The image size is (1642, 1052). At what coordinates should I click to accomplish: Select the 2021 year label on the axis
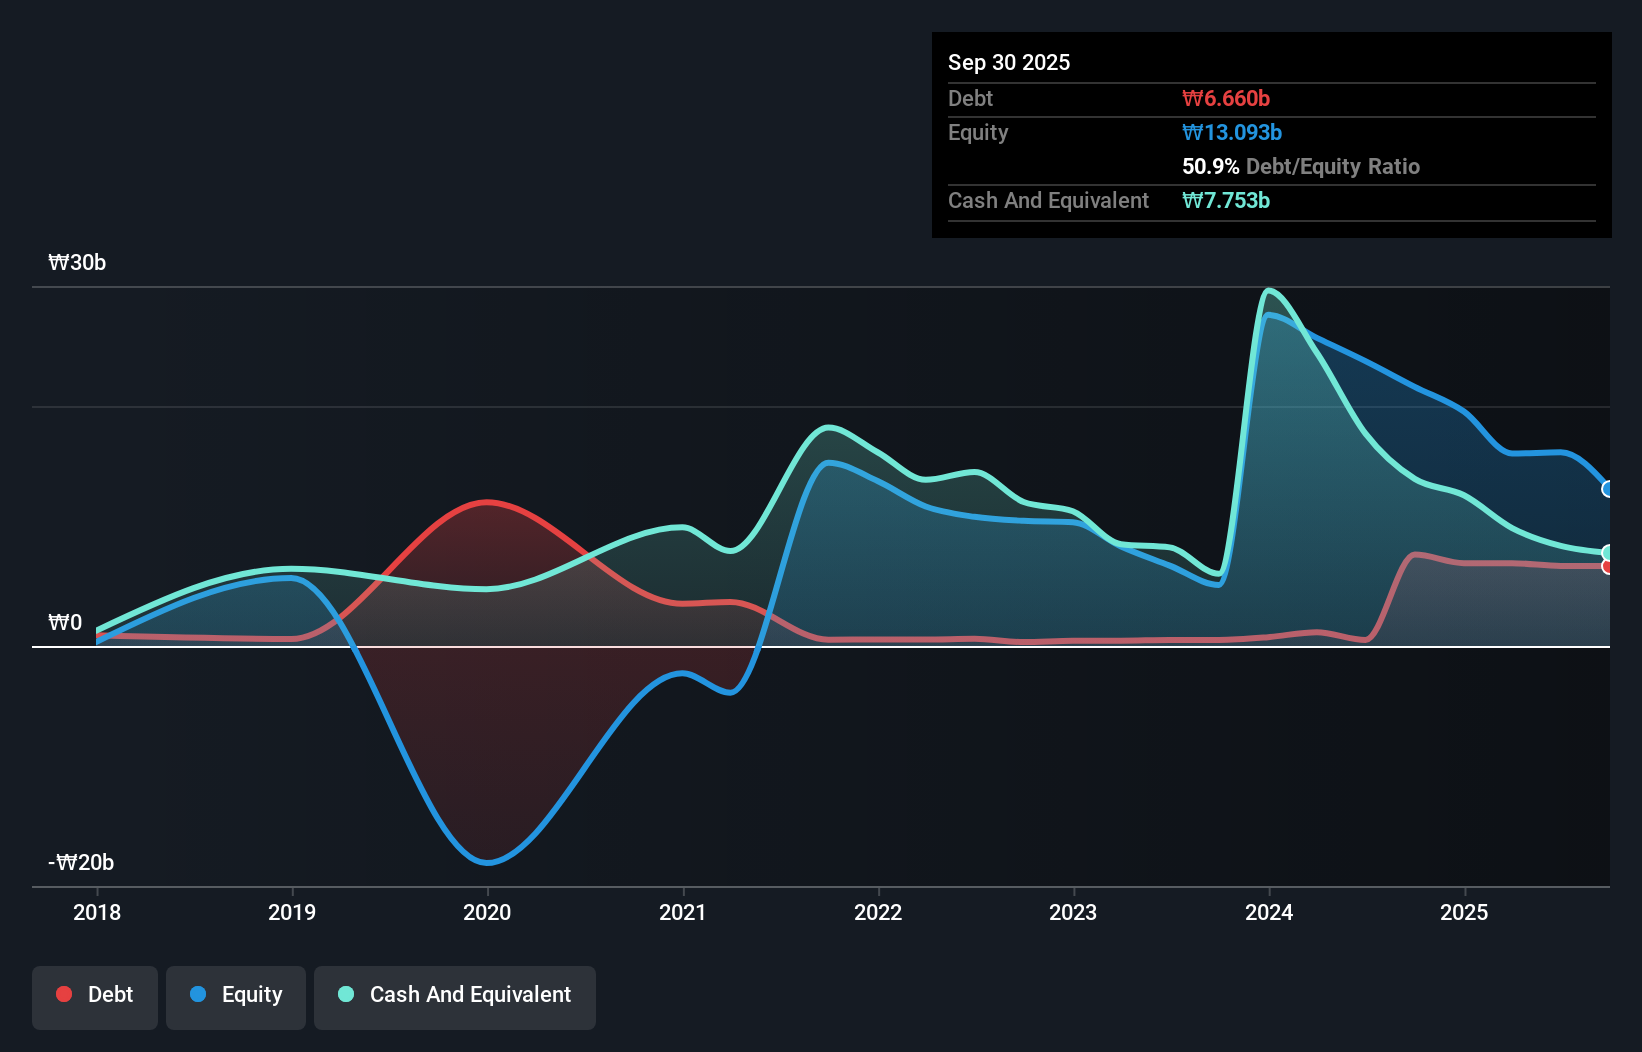coord(683,912)
